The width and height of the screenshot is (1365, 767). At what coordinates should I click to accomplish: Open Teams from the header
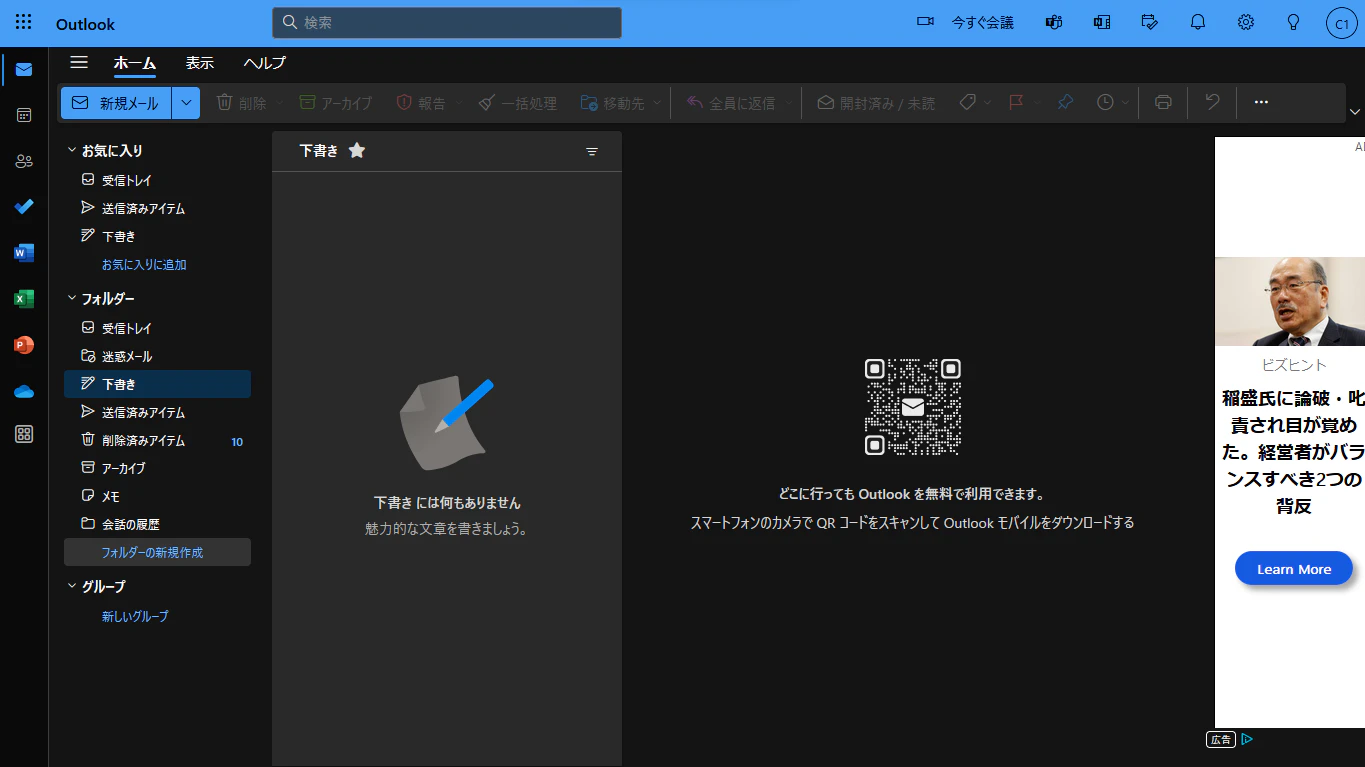pos(1053,22)
